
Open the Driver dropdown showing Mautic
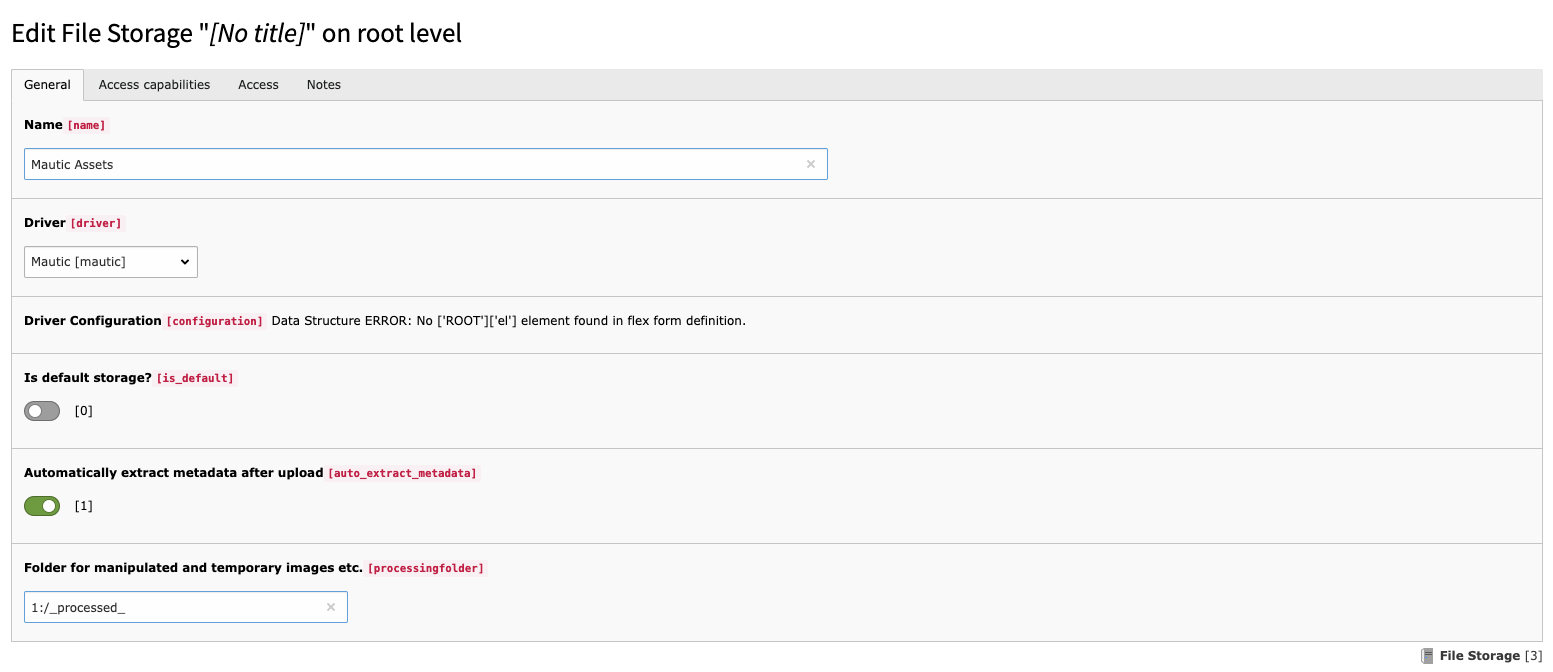(111, 262)
